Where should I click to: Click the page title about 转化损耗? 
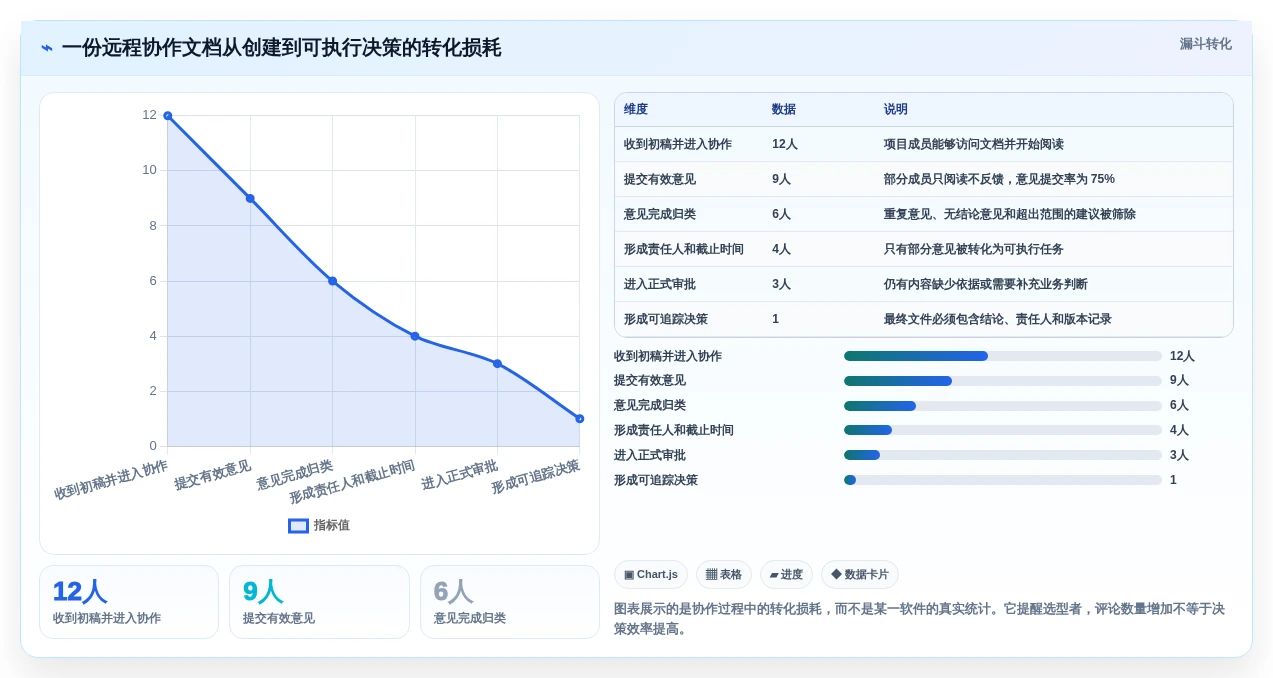[281, 48]
